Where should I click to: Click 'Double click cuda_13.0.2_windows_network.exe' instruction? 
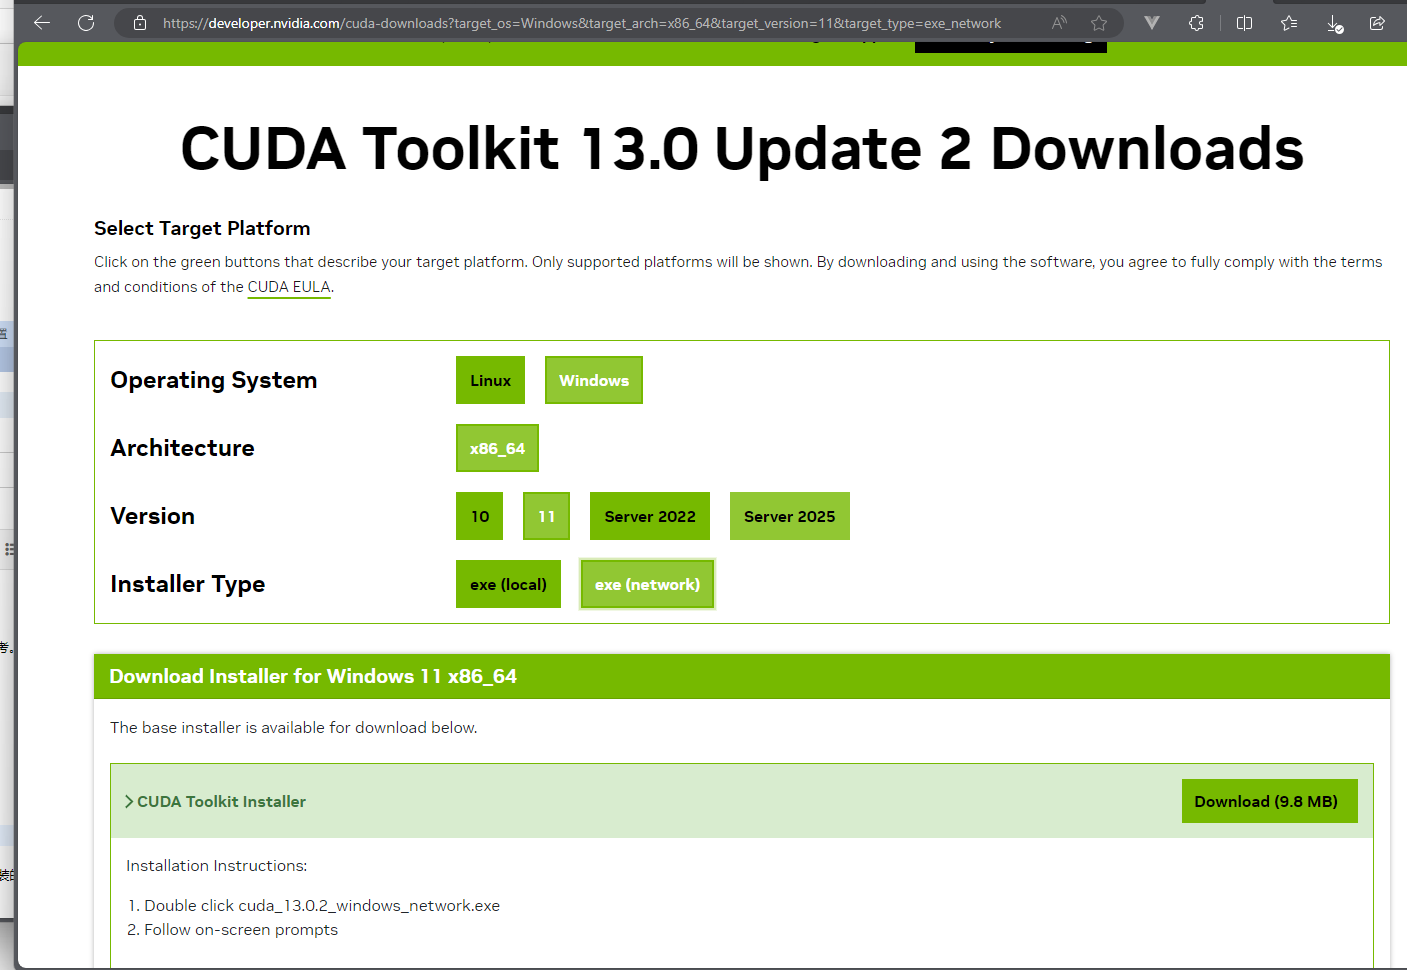point(322,905)
